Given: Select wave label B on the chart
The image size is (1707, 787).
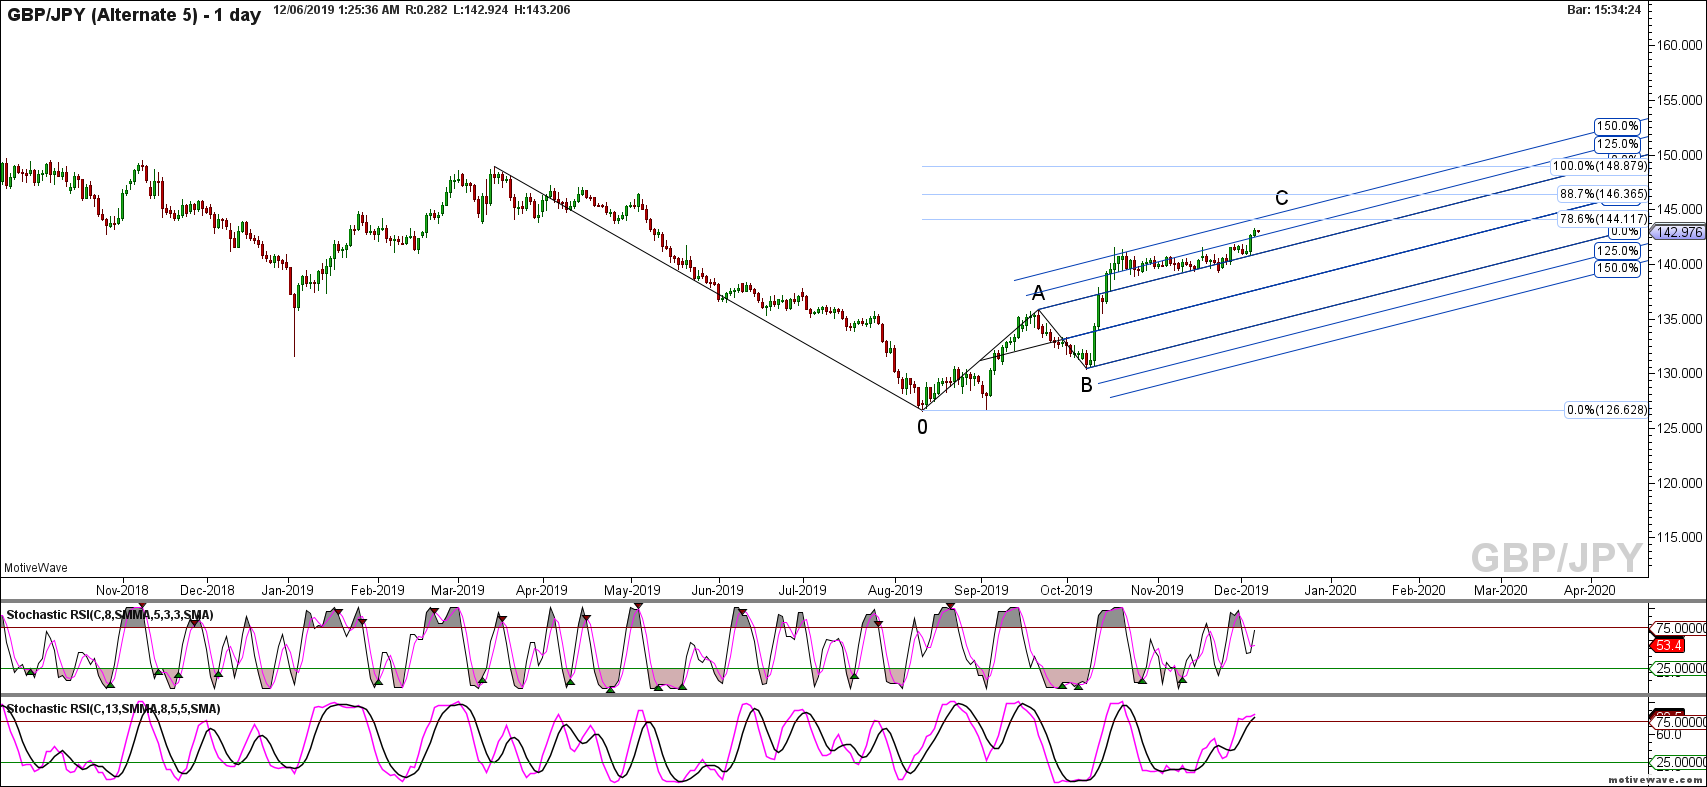Looking at the screenshot, I should (1087, 385).
